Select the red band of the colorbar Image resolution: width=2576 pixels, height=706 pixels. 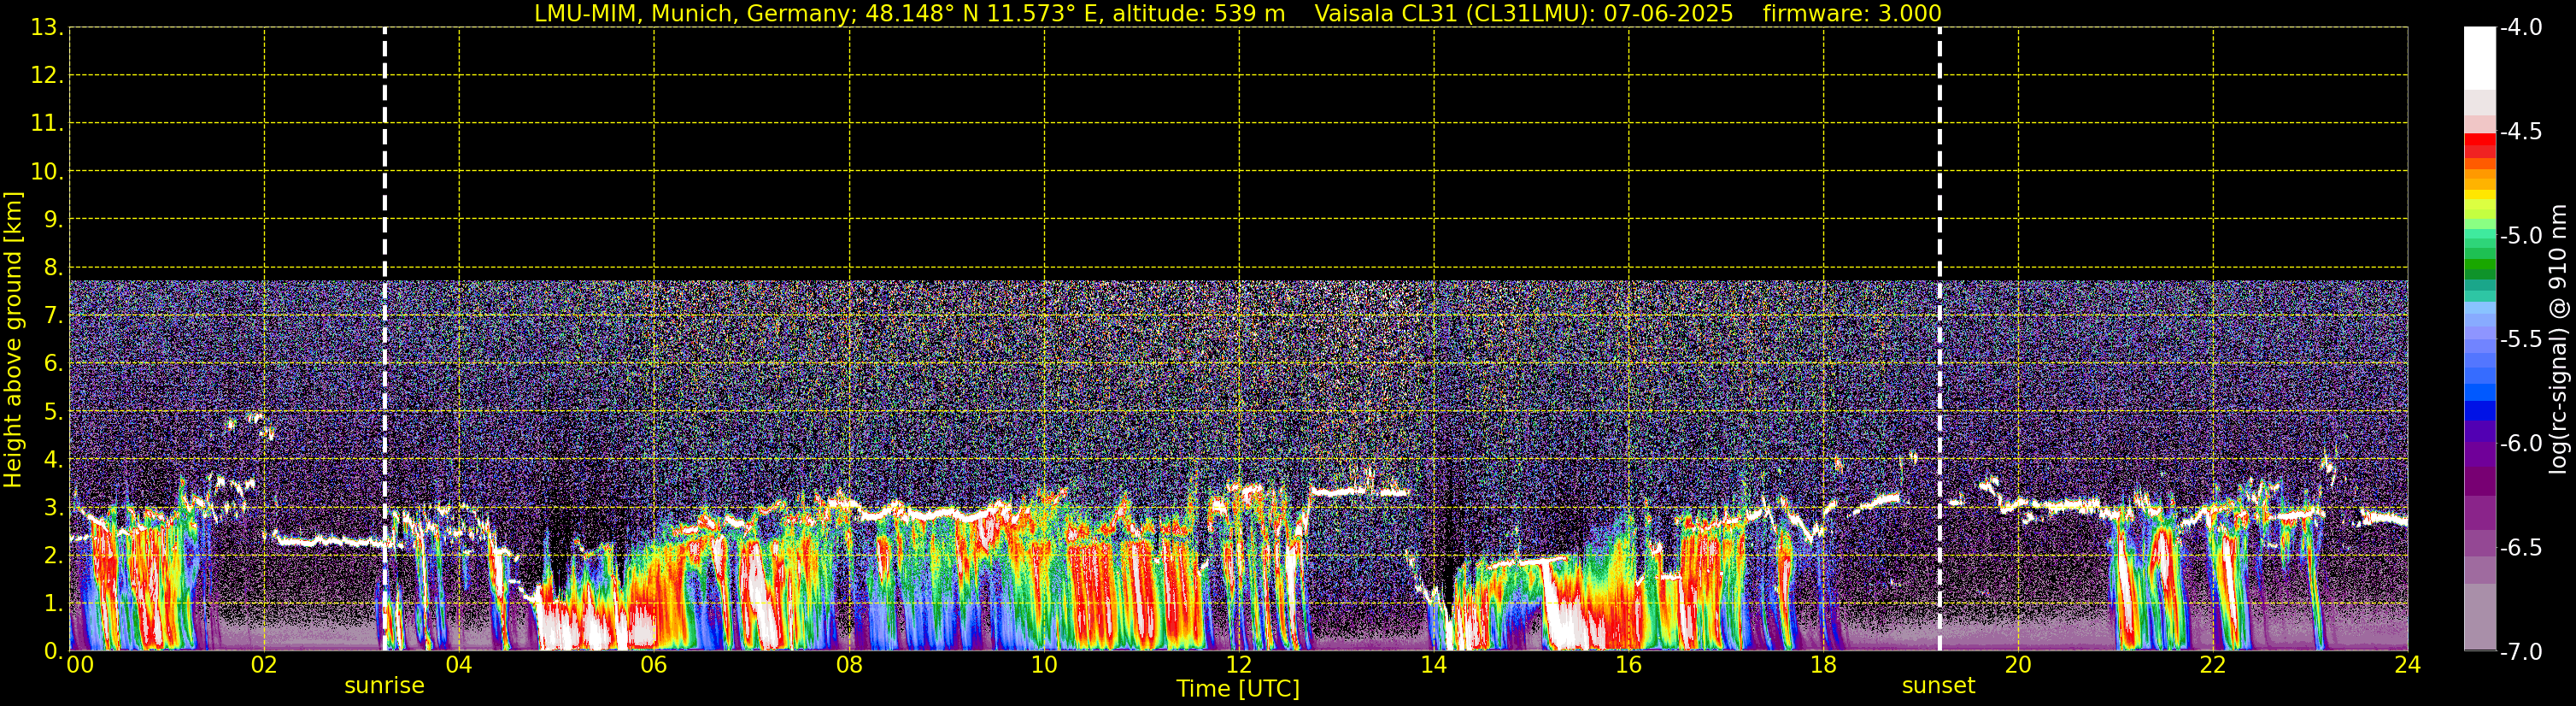pyautogui.click(x=2479, y=140)
